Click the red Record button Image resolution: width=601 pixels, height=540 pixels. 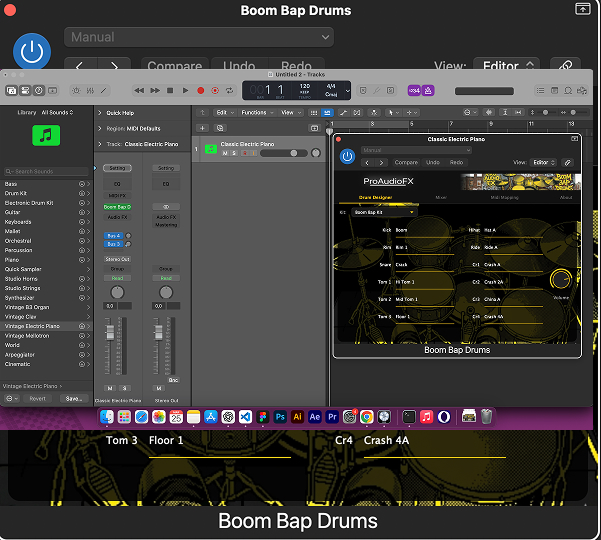(200, 90)
